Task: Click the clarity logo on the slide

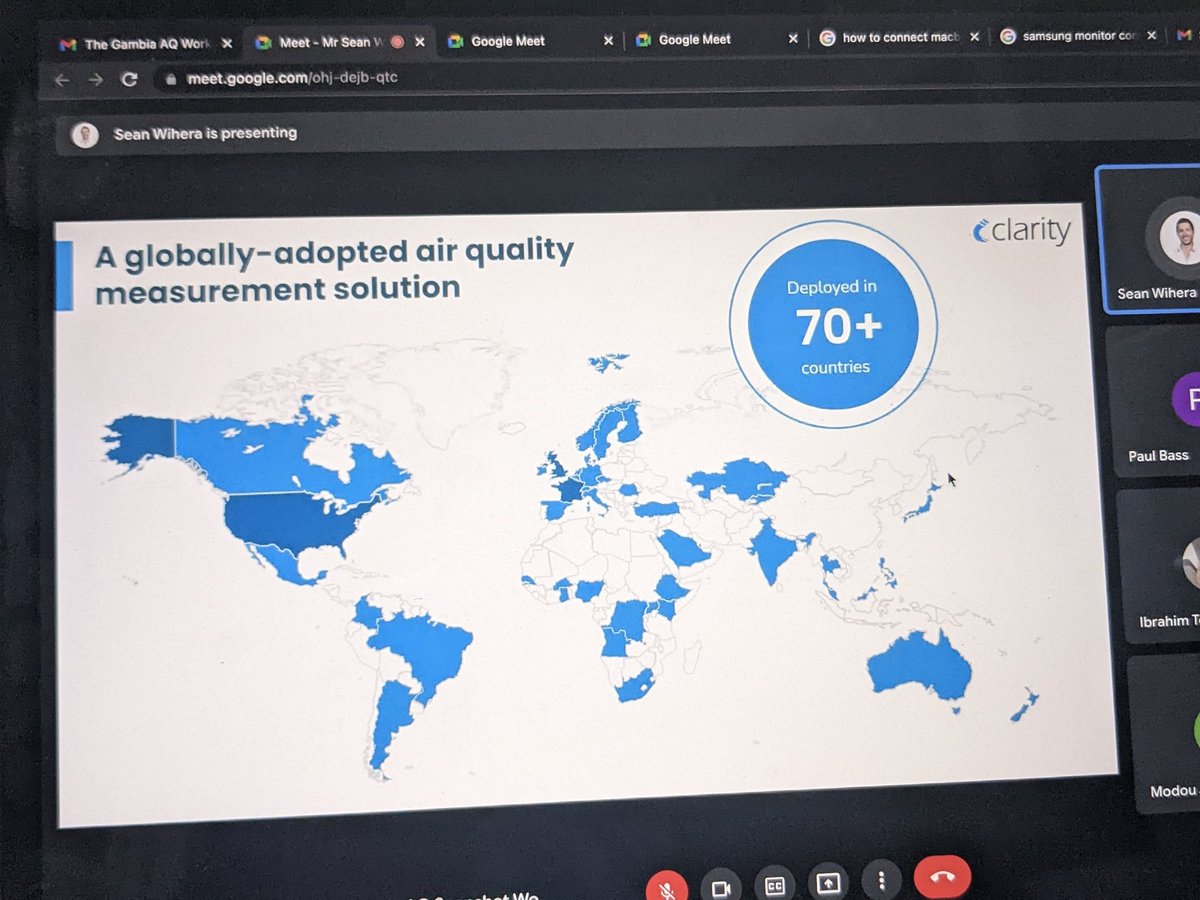Action: [1020, 231]
